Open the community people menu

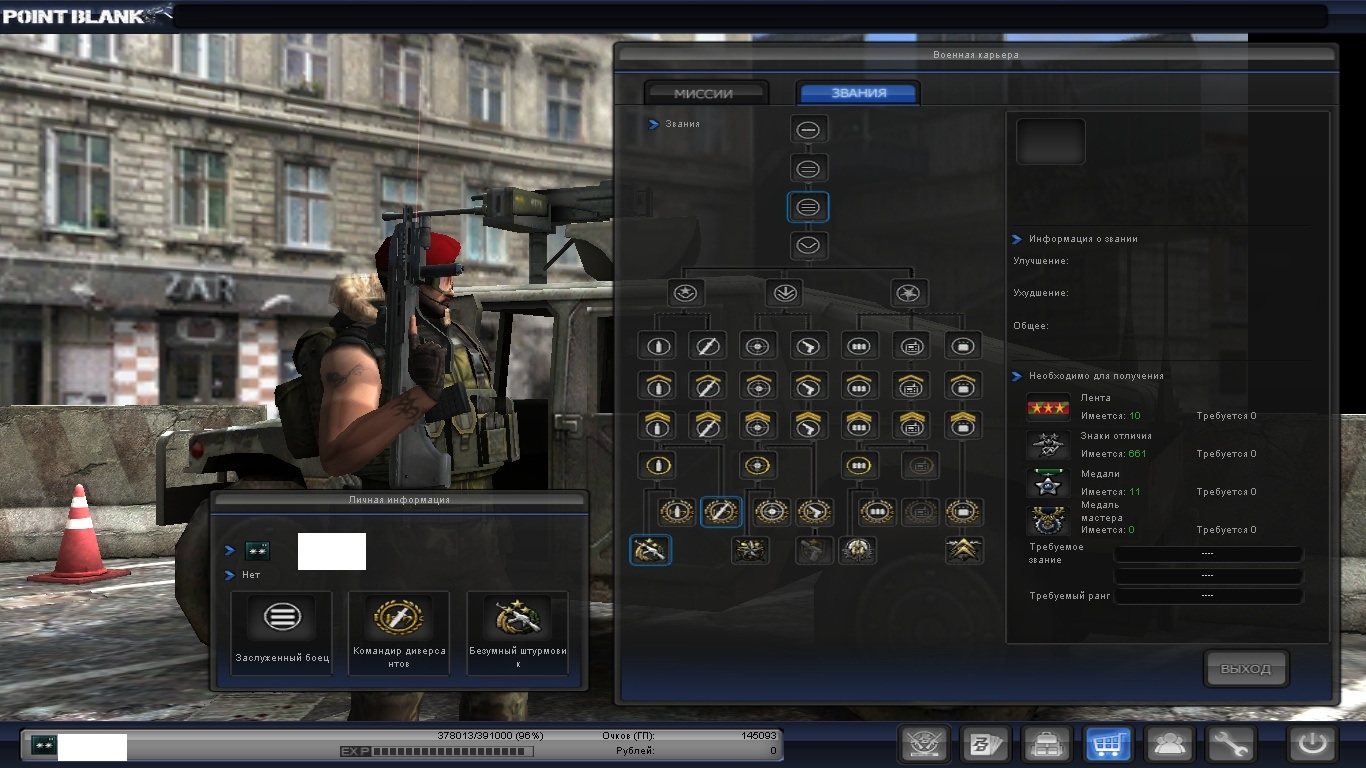[x=1170, y=744]
